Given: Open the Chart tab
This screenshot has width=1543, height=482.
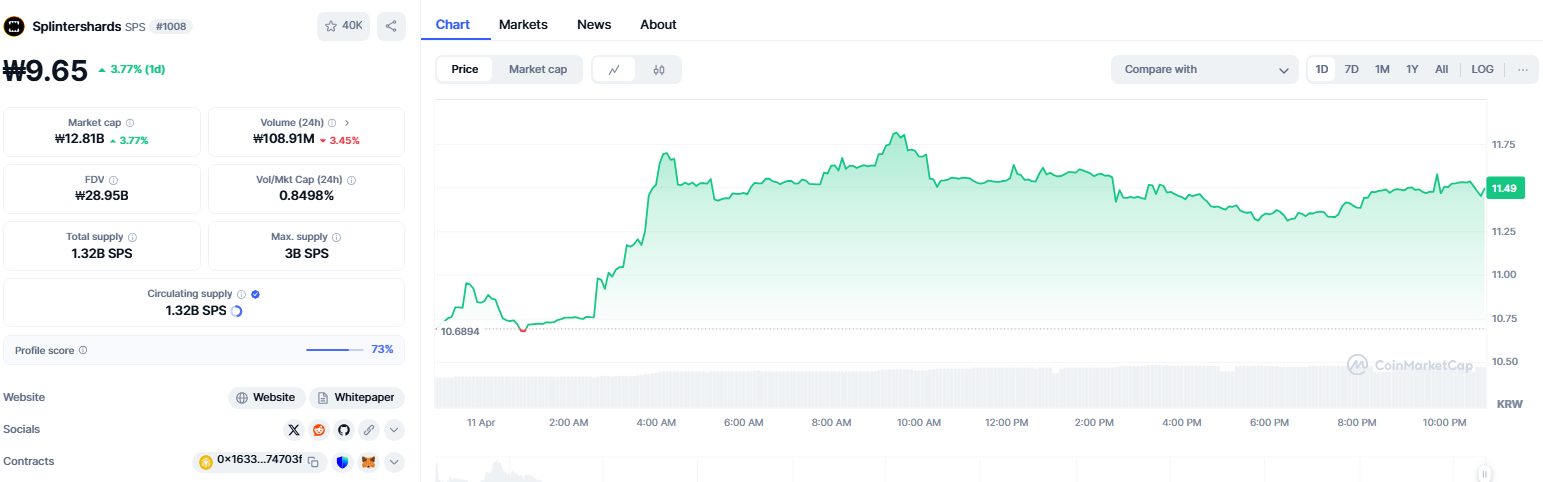Looking at the screenshot, I should (x=453, y=24).
